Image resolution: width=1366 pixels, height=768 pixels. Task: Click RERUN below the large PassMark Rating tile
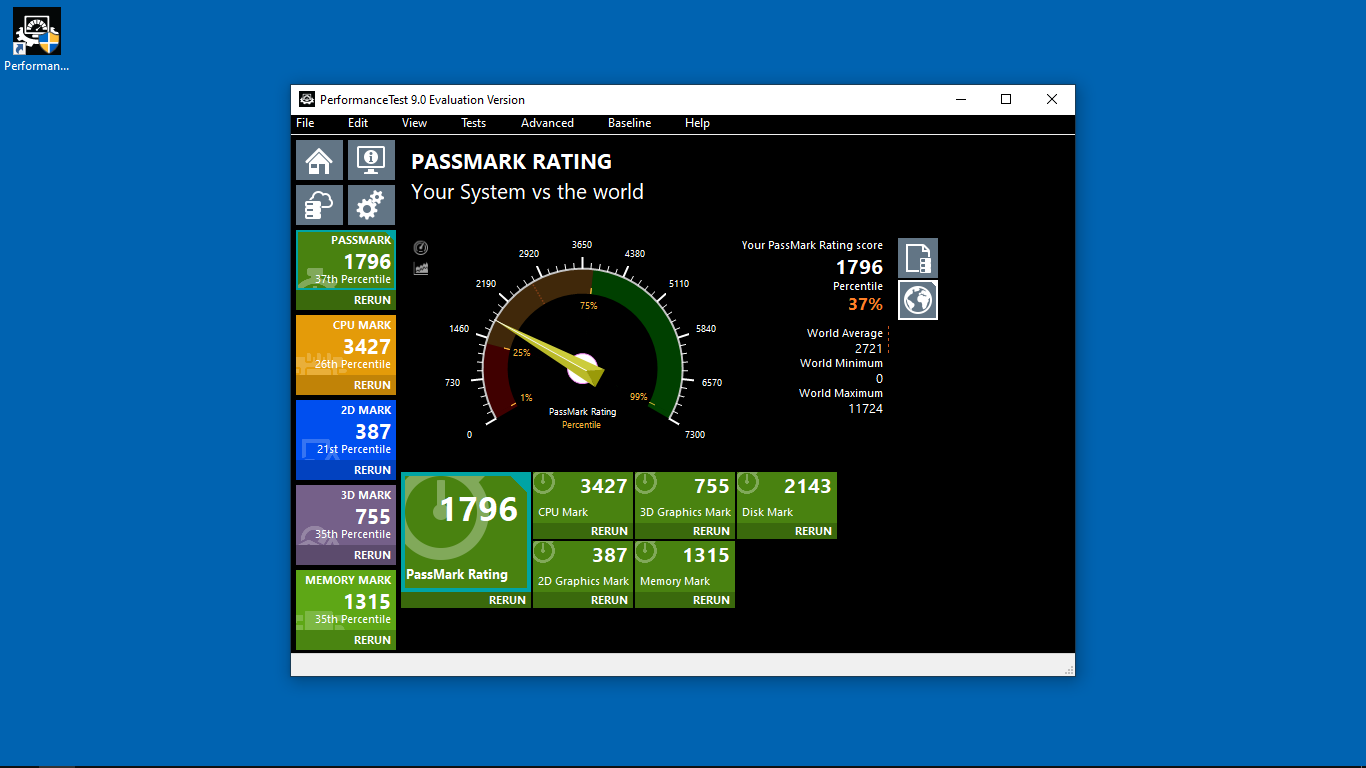[507, 600]
